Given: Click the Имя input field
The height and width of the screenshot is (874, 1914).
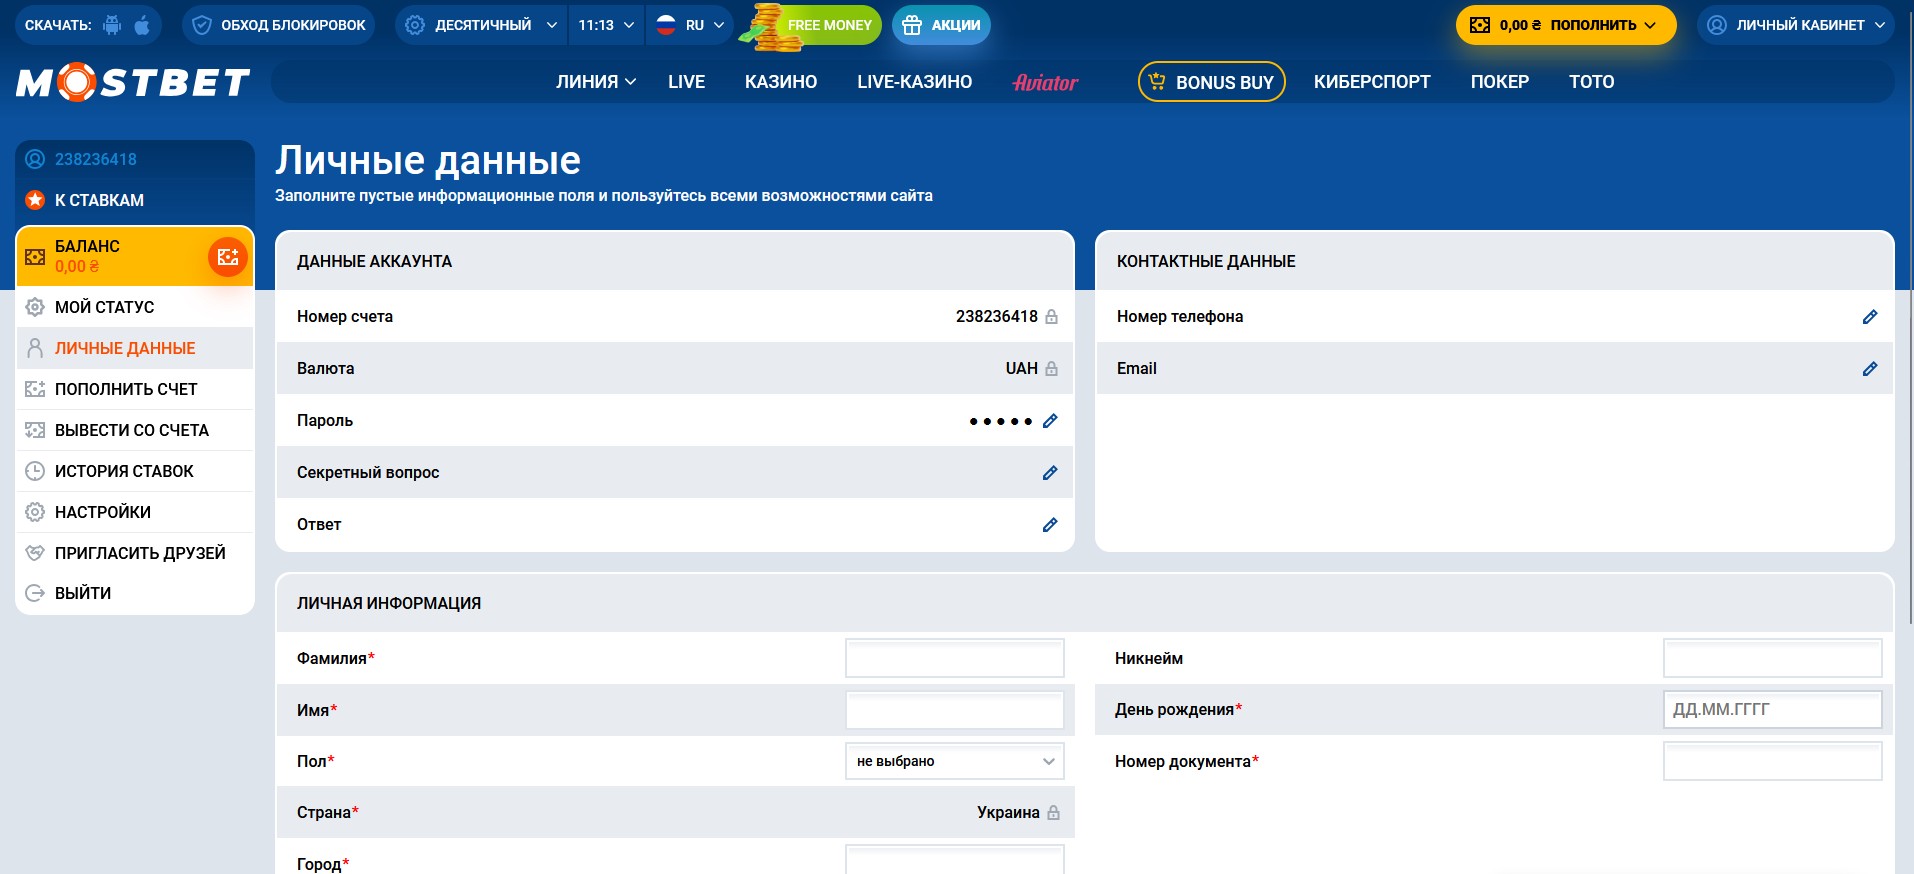Looking at the screenshot, I should [x=955, y=710].
